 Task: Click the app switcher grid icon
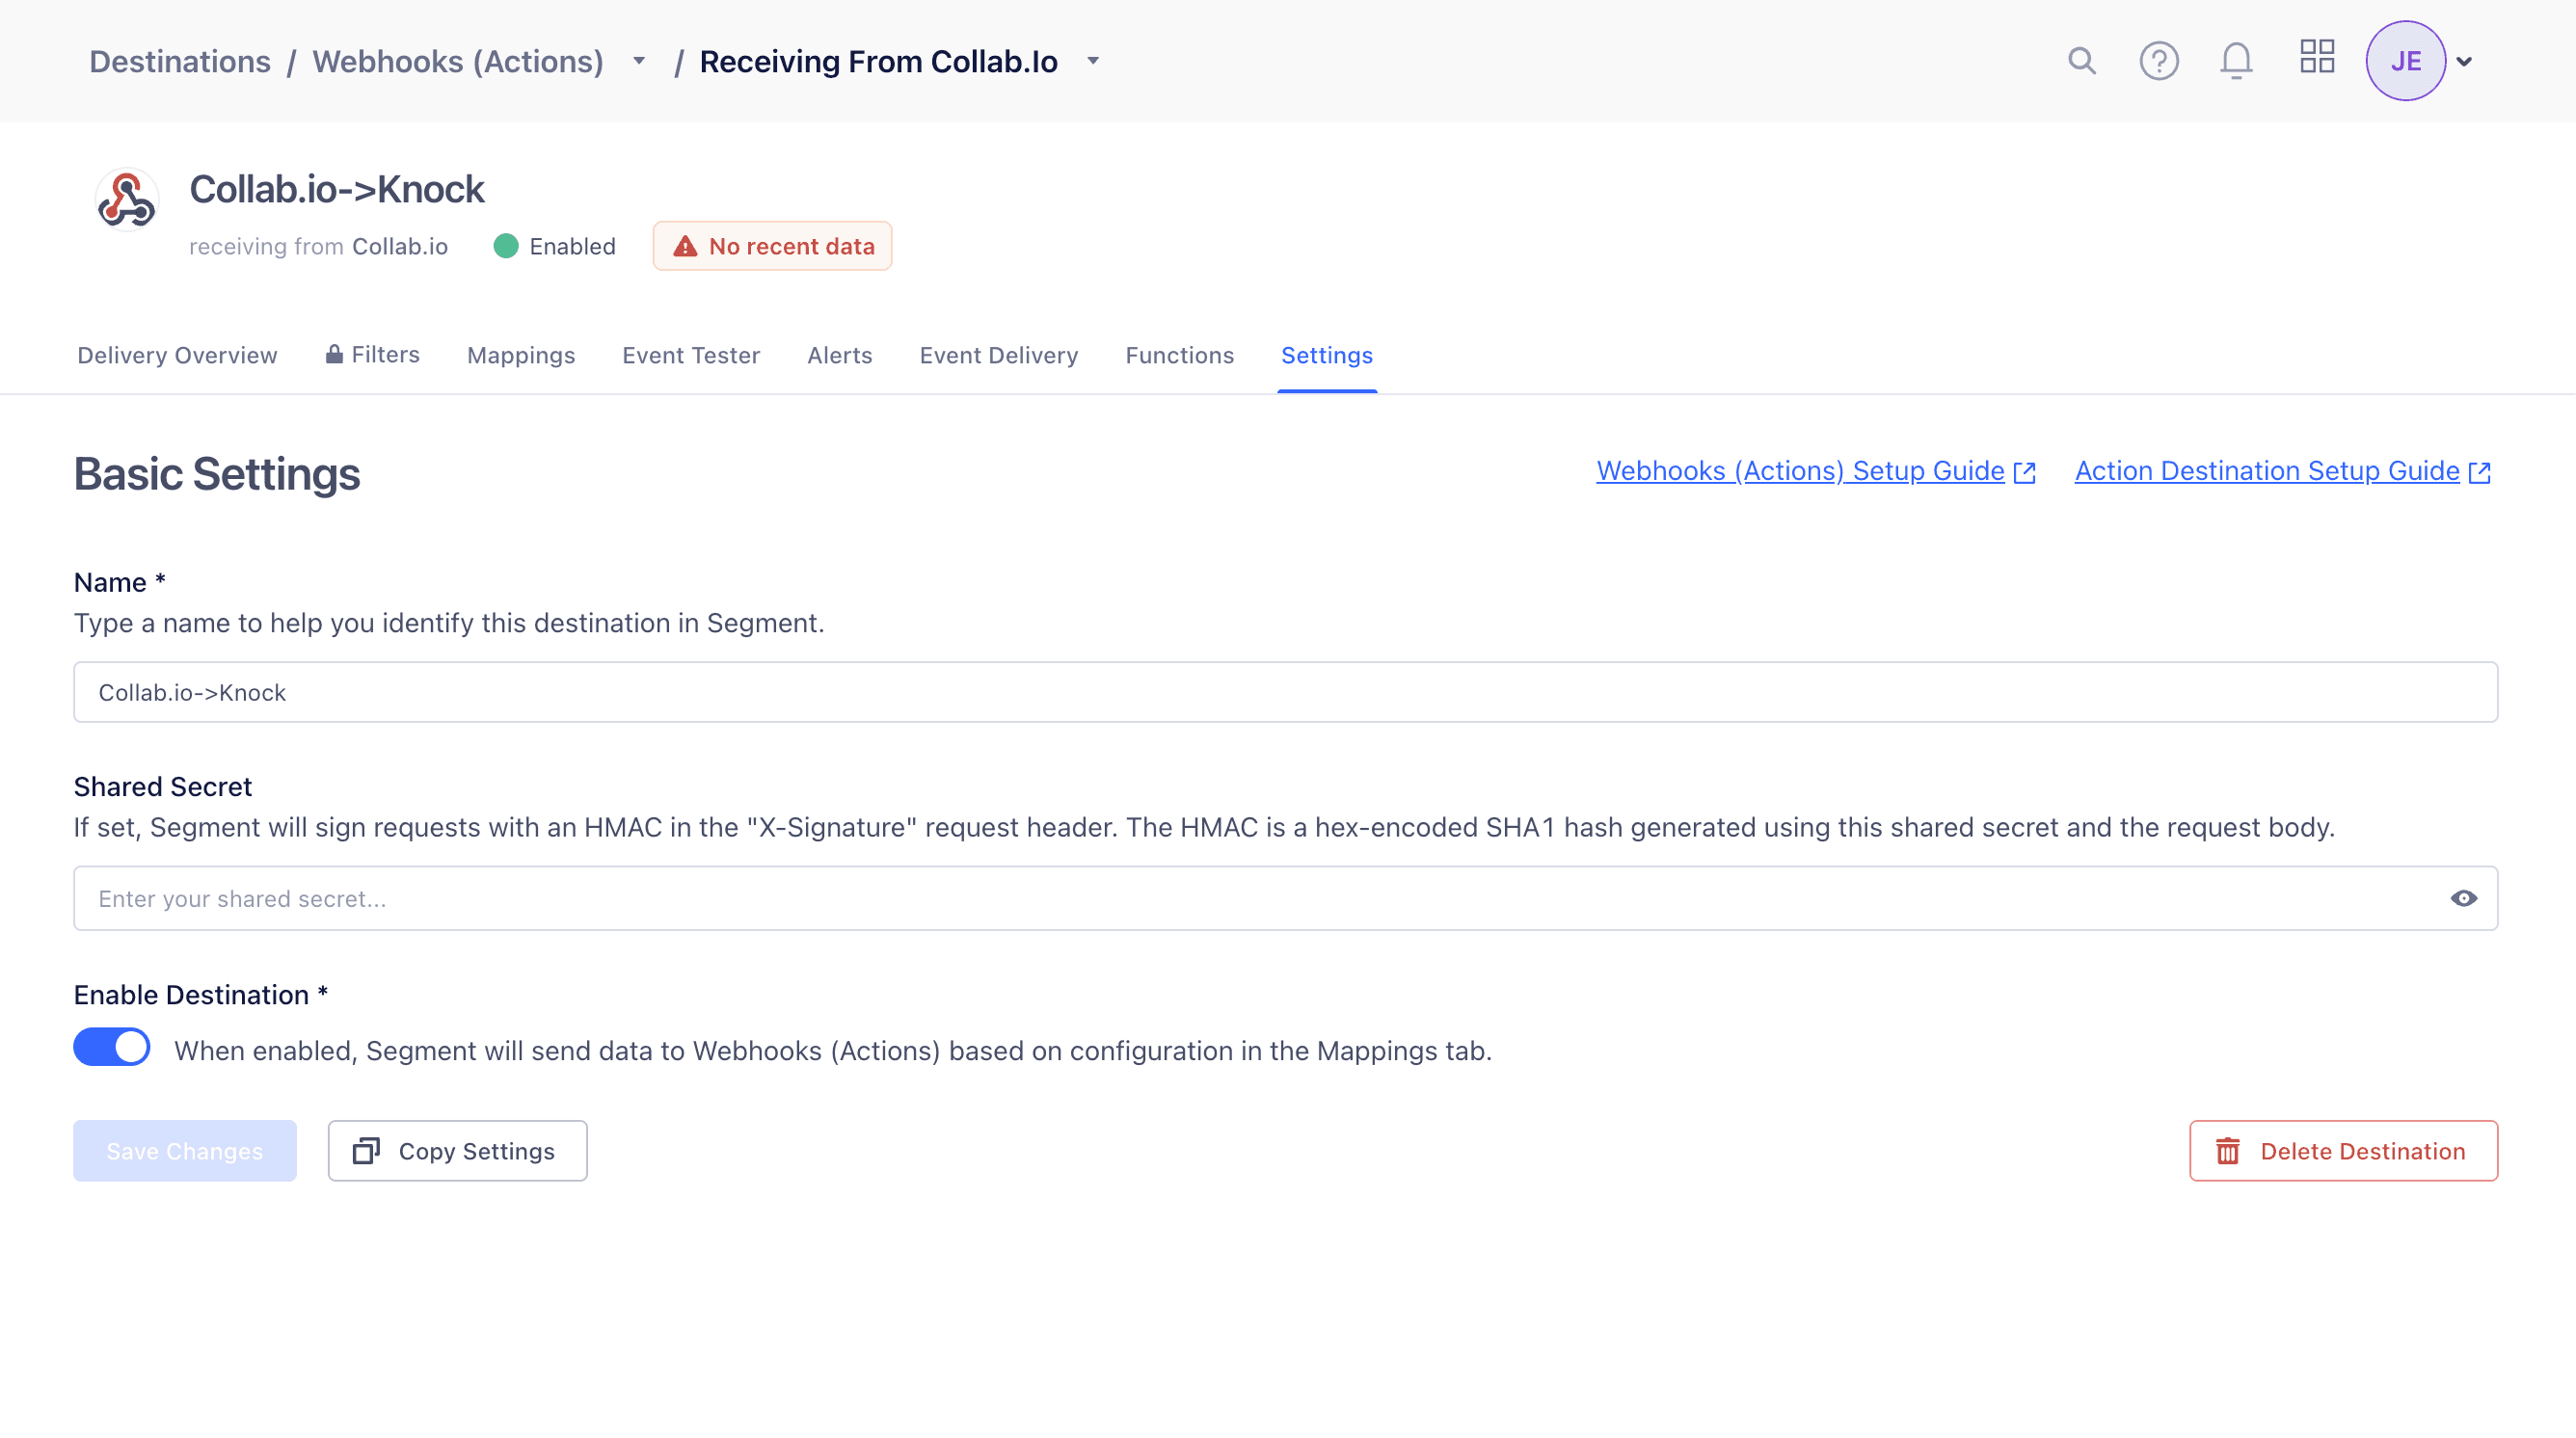2317,59
